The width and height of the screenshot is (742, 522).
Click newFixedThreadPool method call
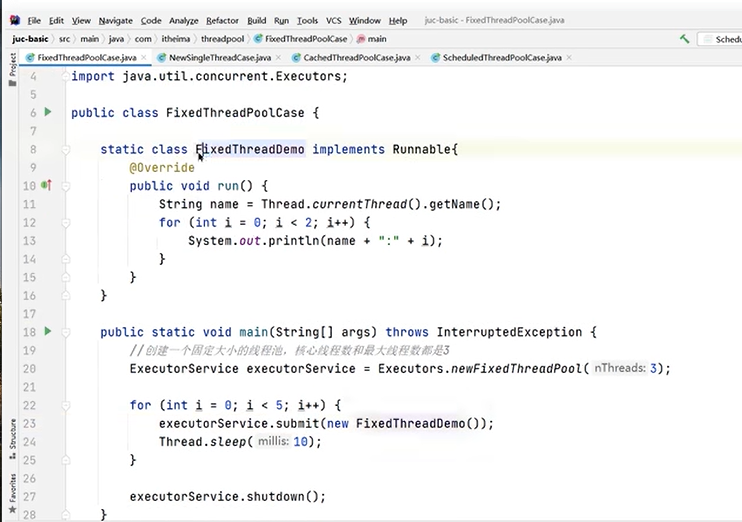click(516, 369)
